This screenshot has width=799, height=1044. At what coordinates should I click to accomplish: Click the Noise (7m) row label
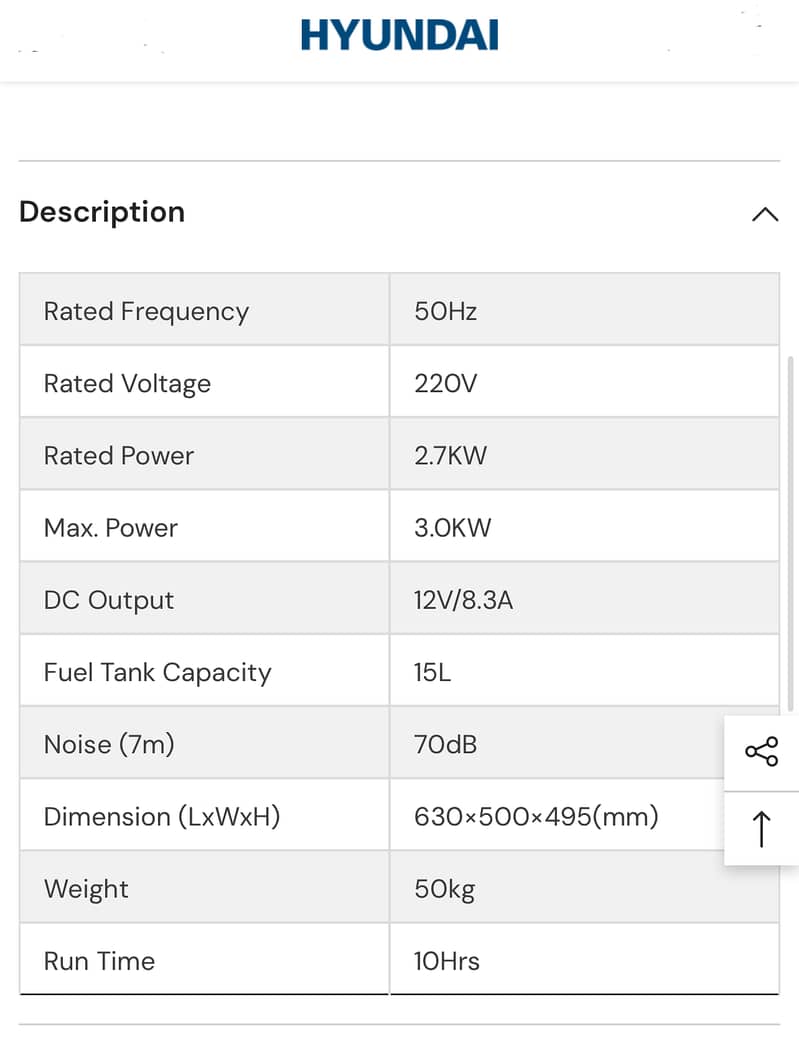[109, 744]
